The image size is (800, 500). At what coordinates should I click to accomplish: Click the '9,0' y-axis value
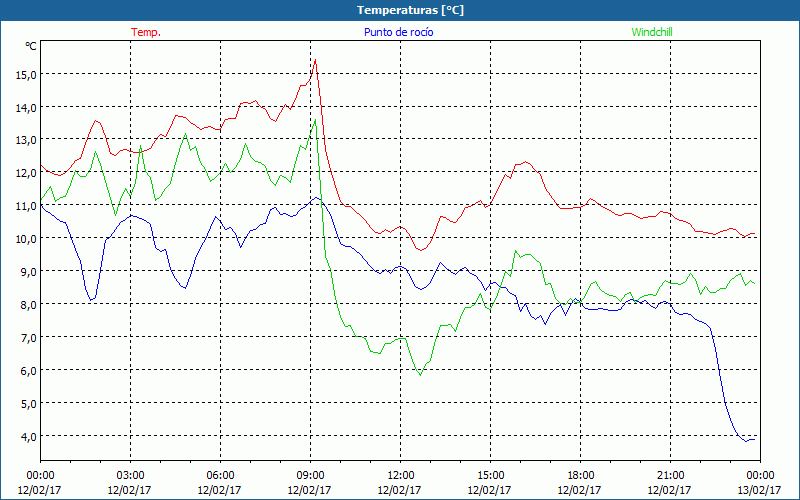(29, 272)
